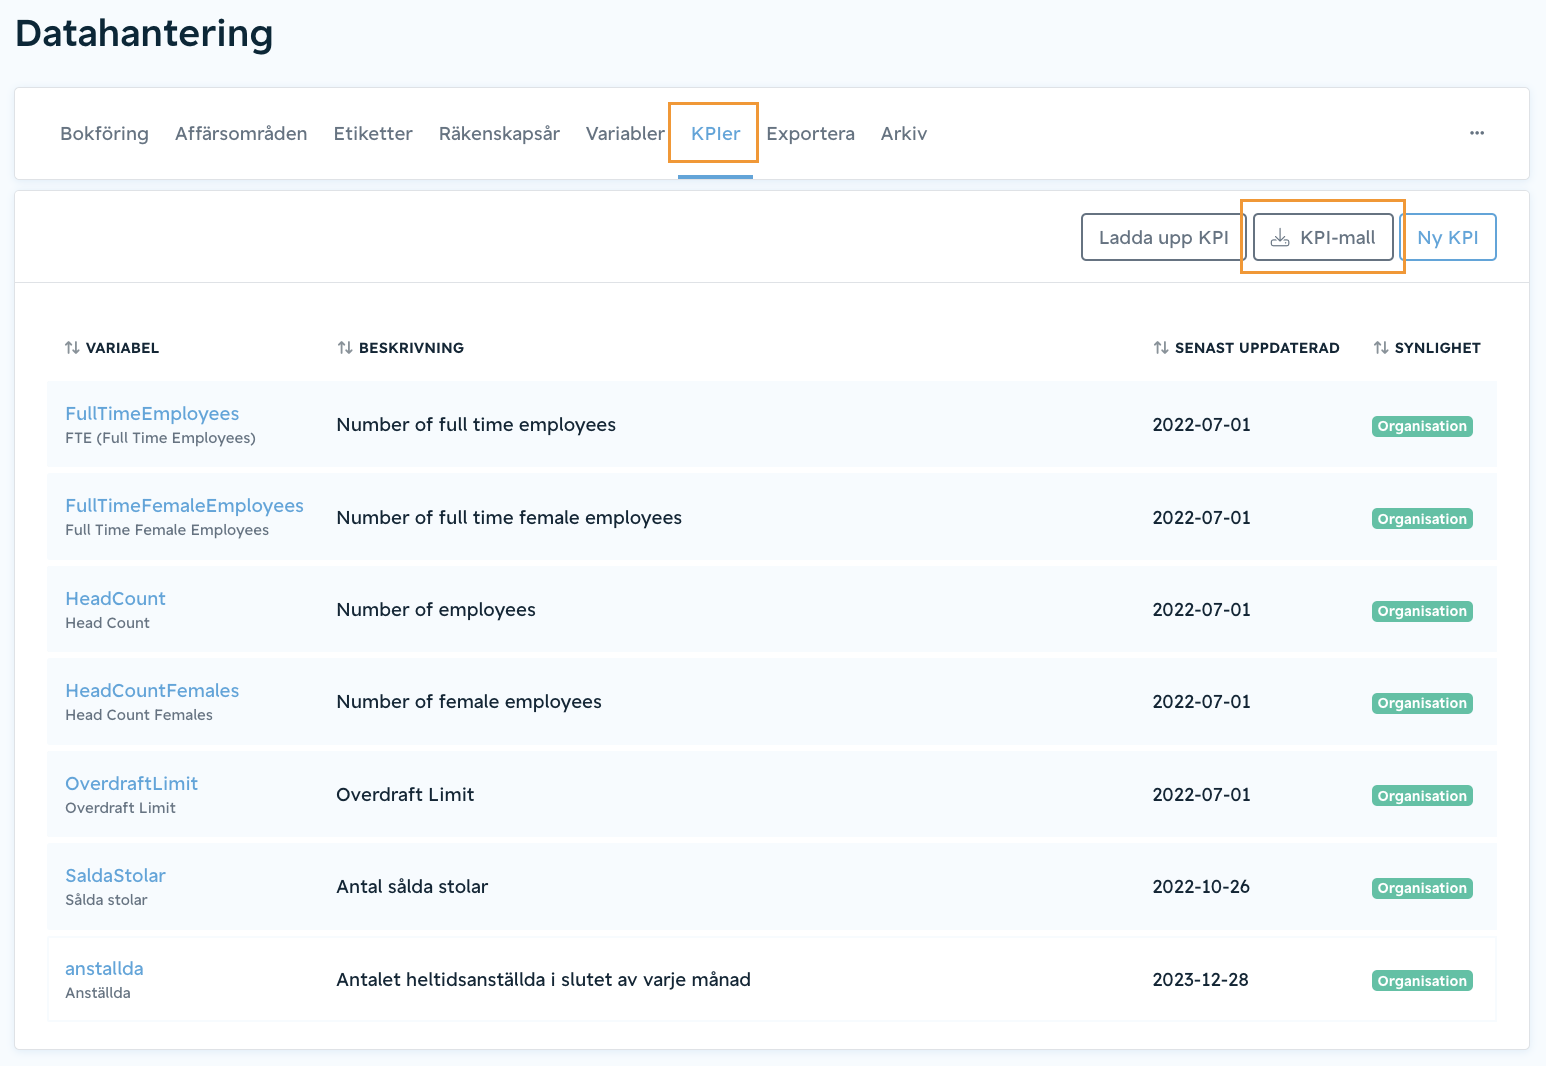Click the Datahantering page heading
Viewport: 1546px width, 1066px height.
[144, 34]
